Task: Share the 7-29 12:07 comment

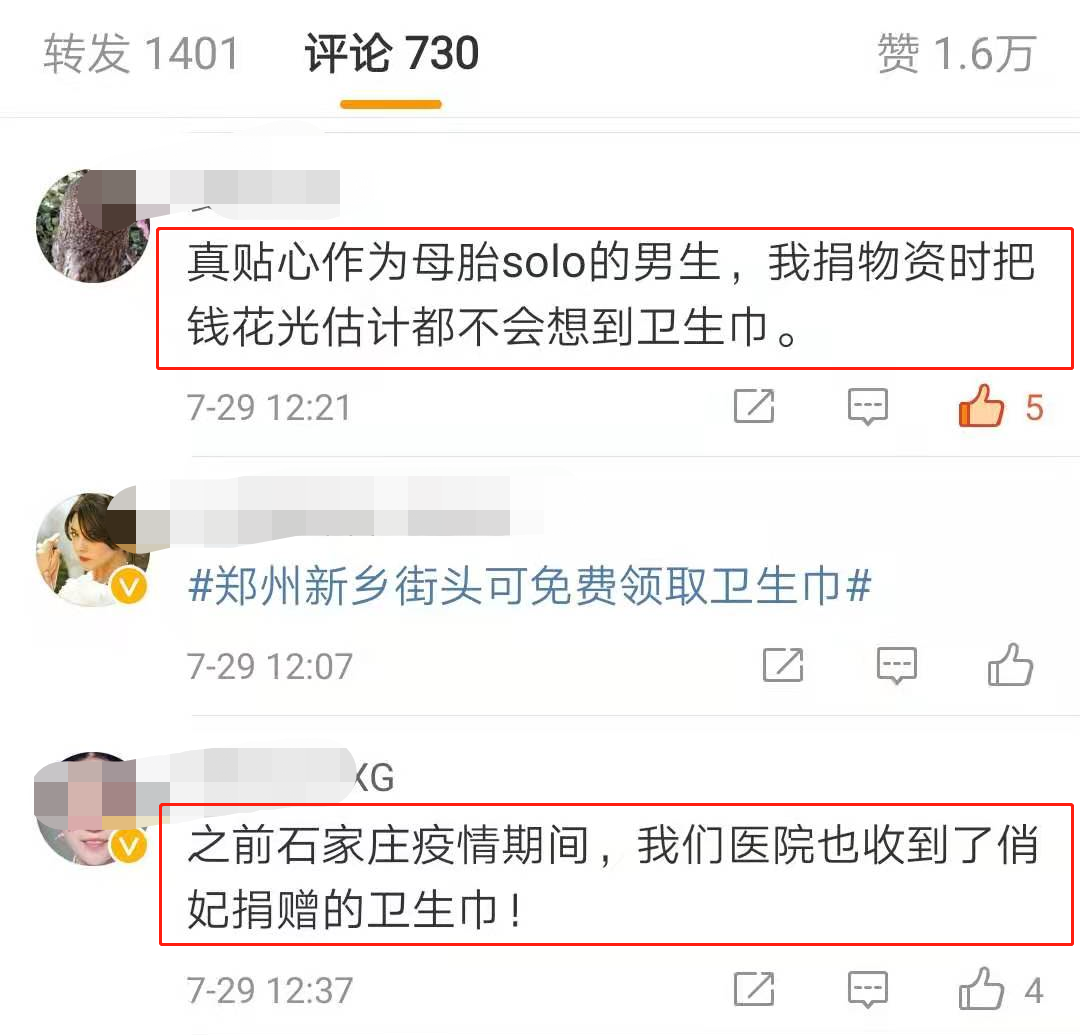Action: 783,665
